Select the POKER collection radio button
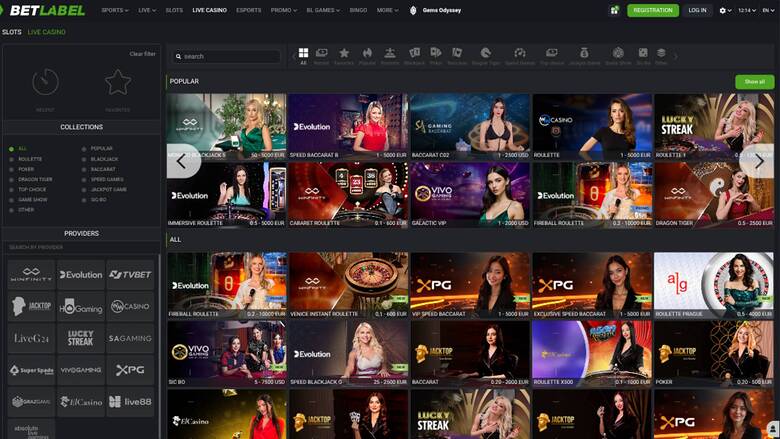The image size is (780, 439). (11, 169)
